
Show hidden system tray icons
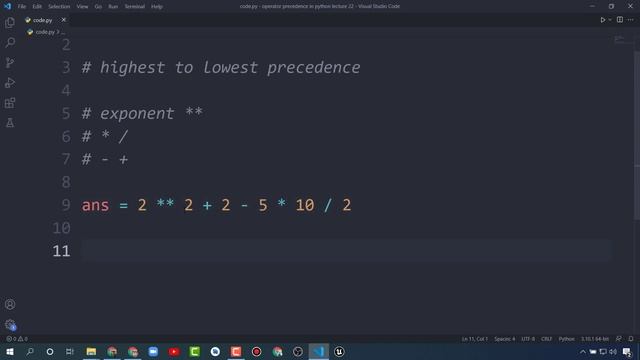point(583,351)
